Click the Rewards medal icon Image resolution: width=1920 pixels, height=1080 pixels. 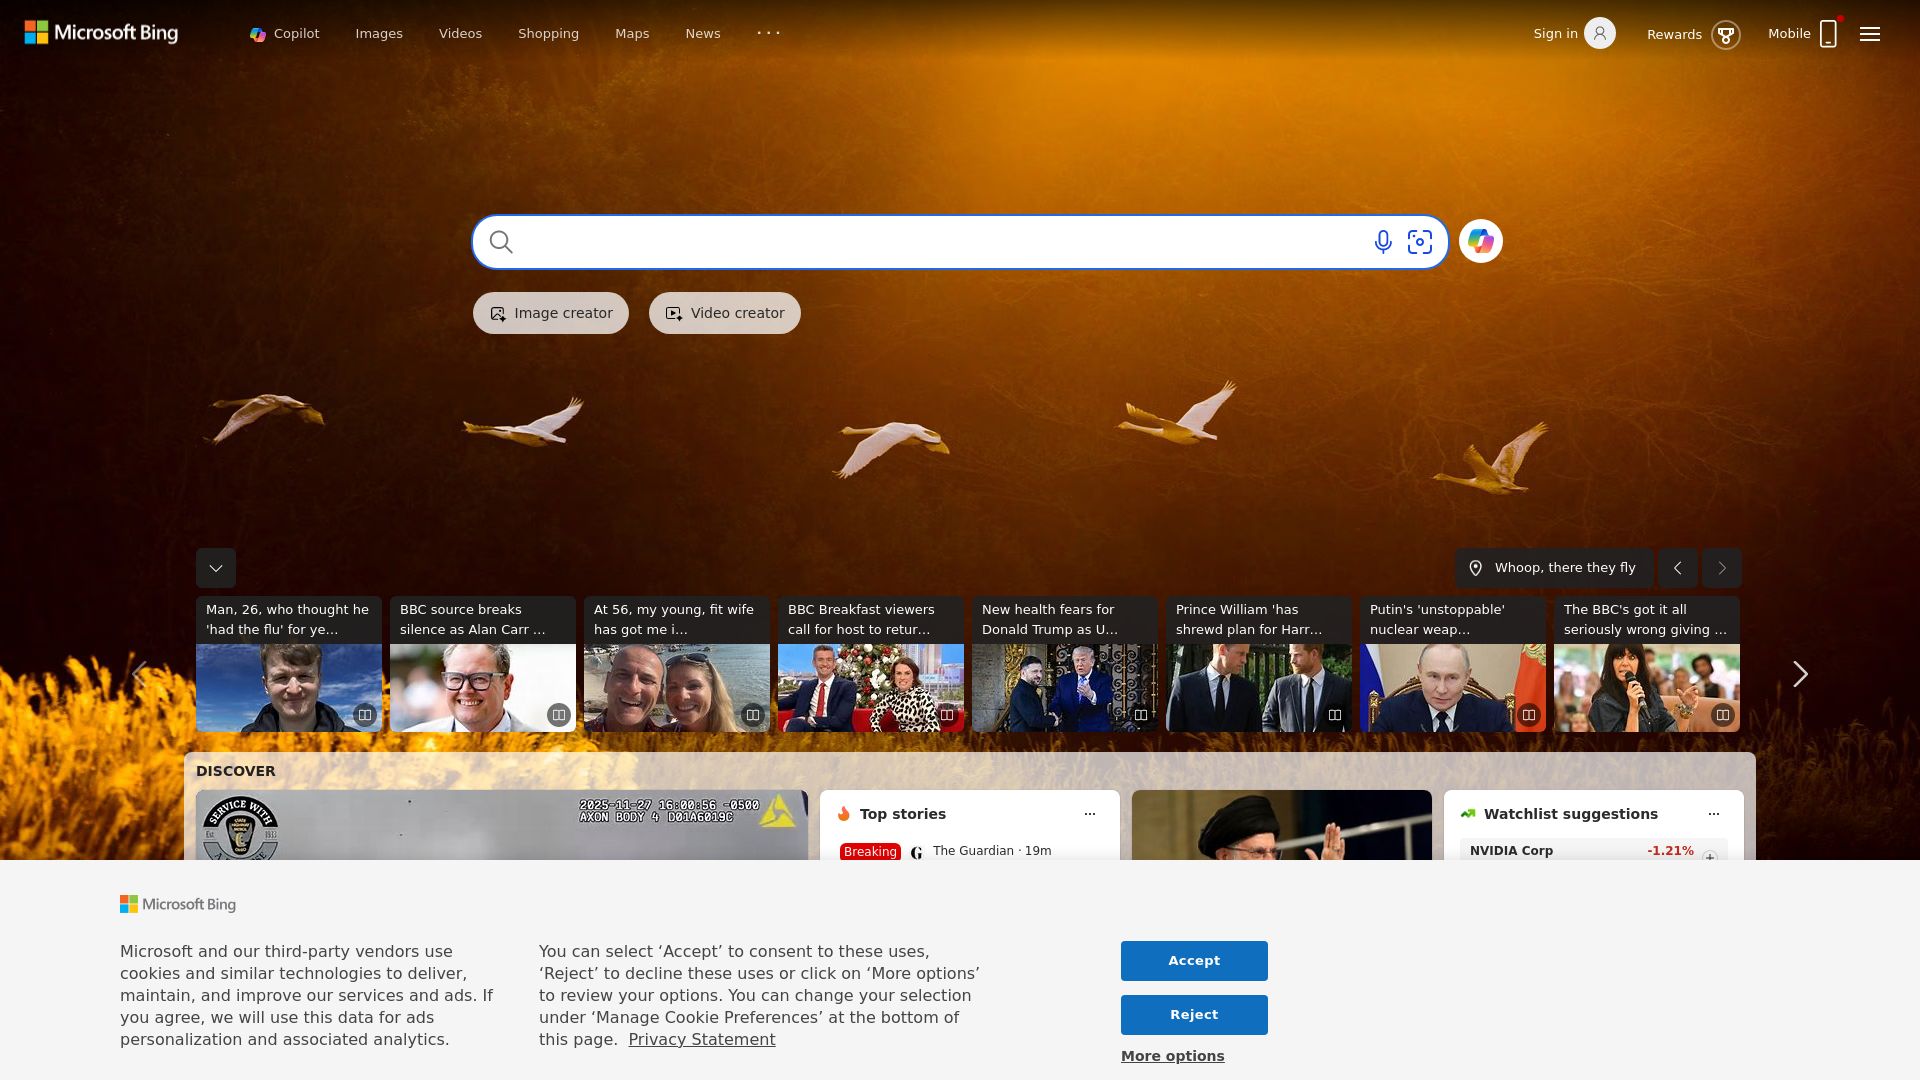pos(1726,34)
